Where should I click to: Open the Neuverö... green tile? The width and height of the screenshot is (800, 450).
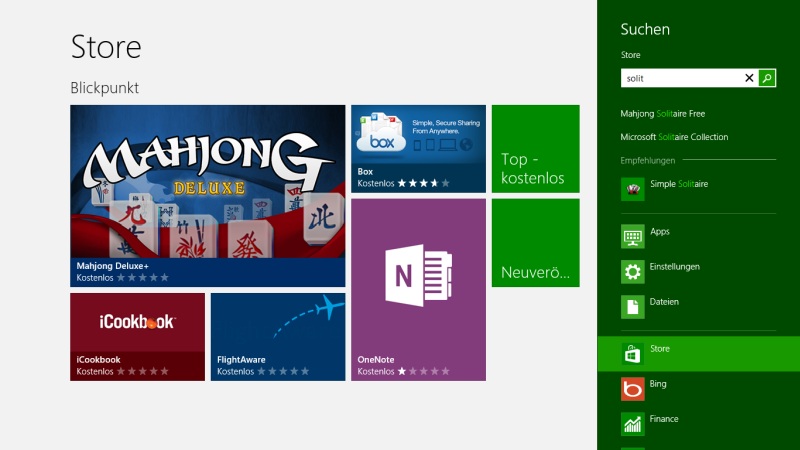[536, 243]
